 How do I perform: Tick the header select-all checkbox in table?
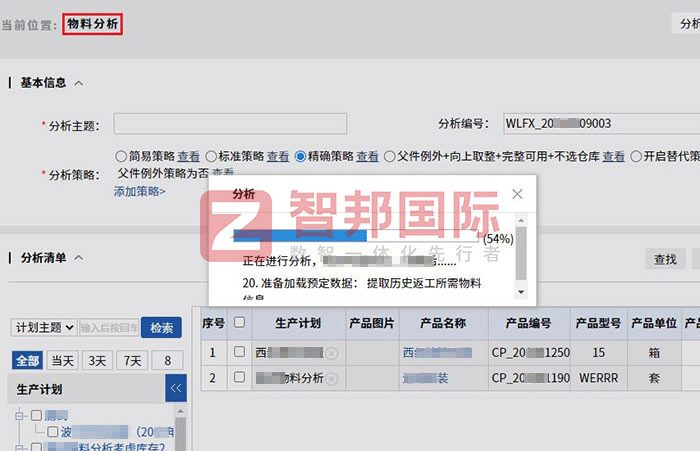click(x=239, y=323)
